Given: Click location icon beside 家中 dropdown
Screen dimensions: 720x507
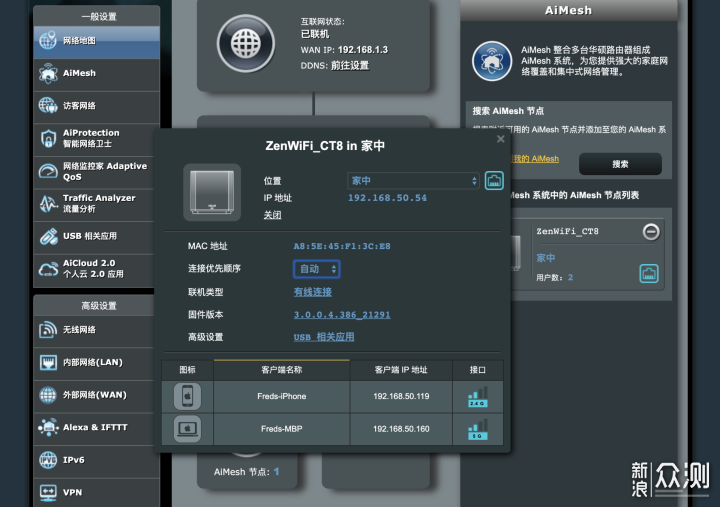Looking at the screenshot, I should 494,180.
